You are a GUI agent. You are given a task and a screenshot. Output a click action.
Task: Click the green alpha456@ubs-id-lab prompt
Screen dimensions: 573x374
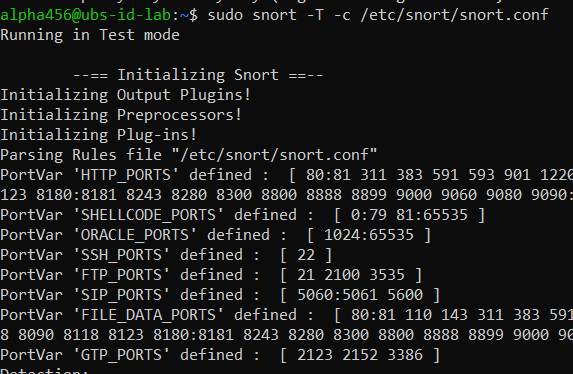(86, 15)
